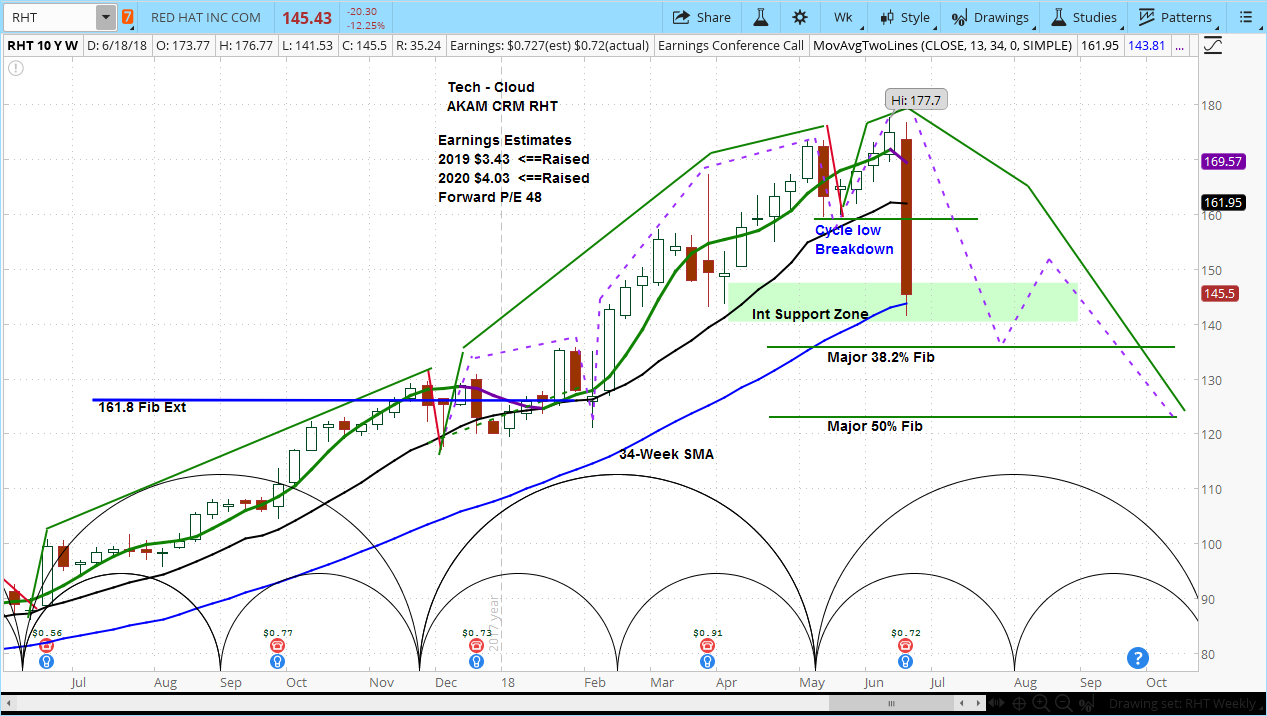Select the Major 50% Fib label
The image size is (1267, 716).
click(x=875, y=426)
